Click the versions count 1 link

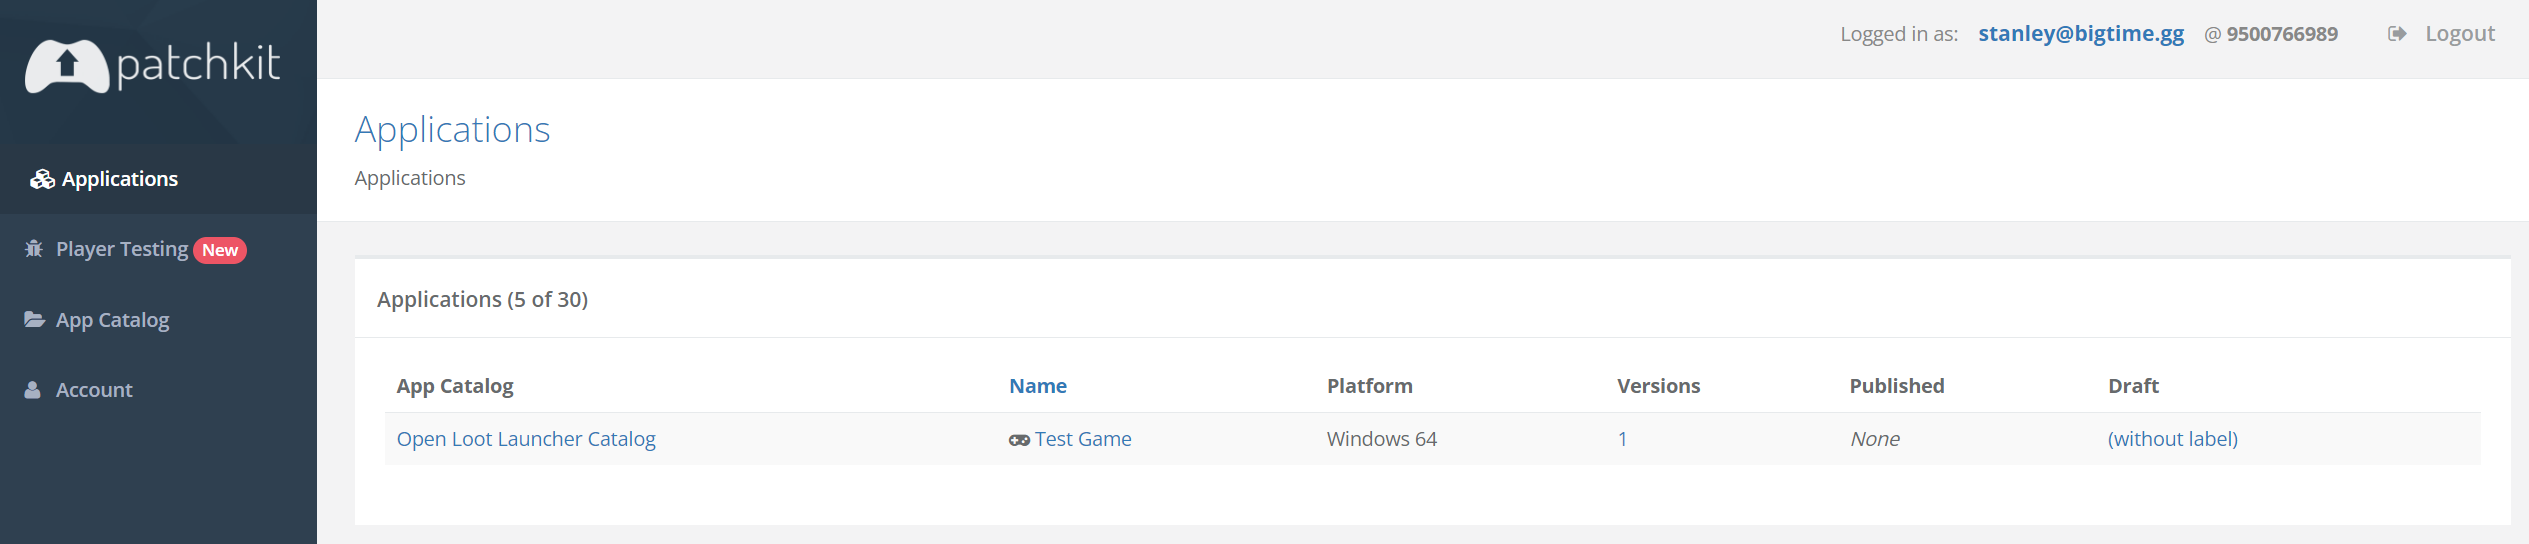[x=1622, y=439]
